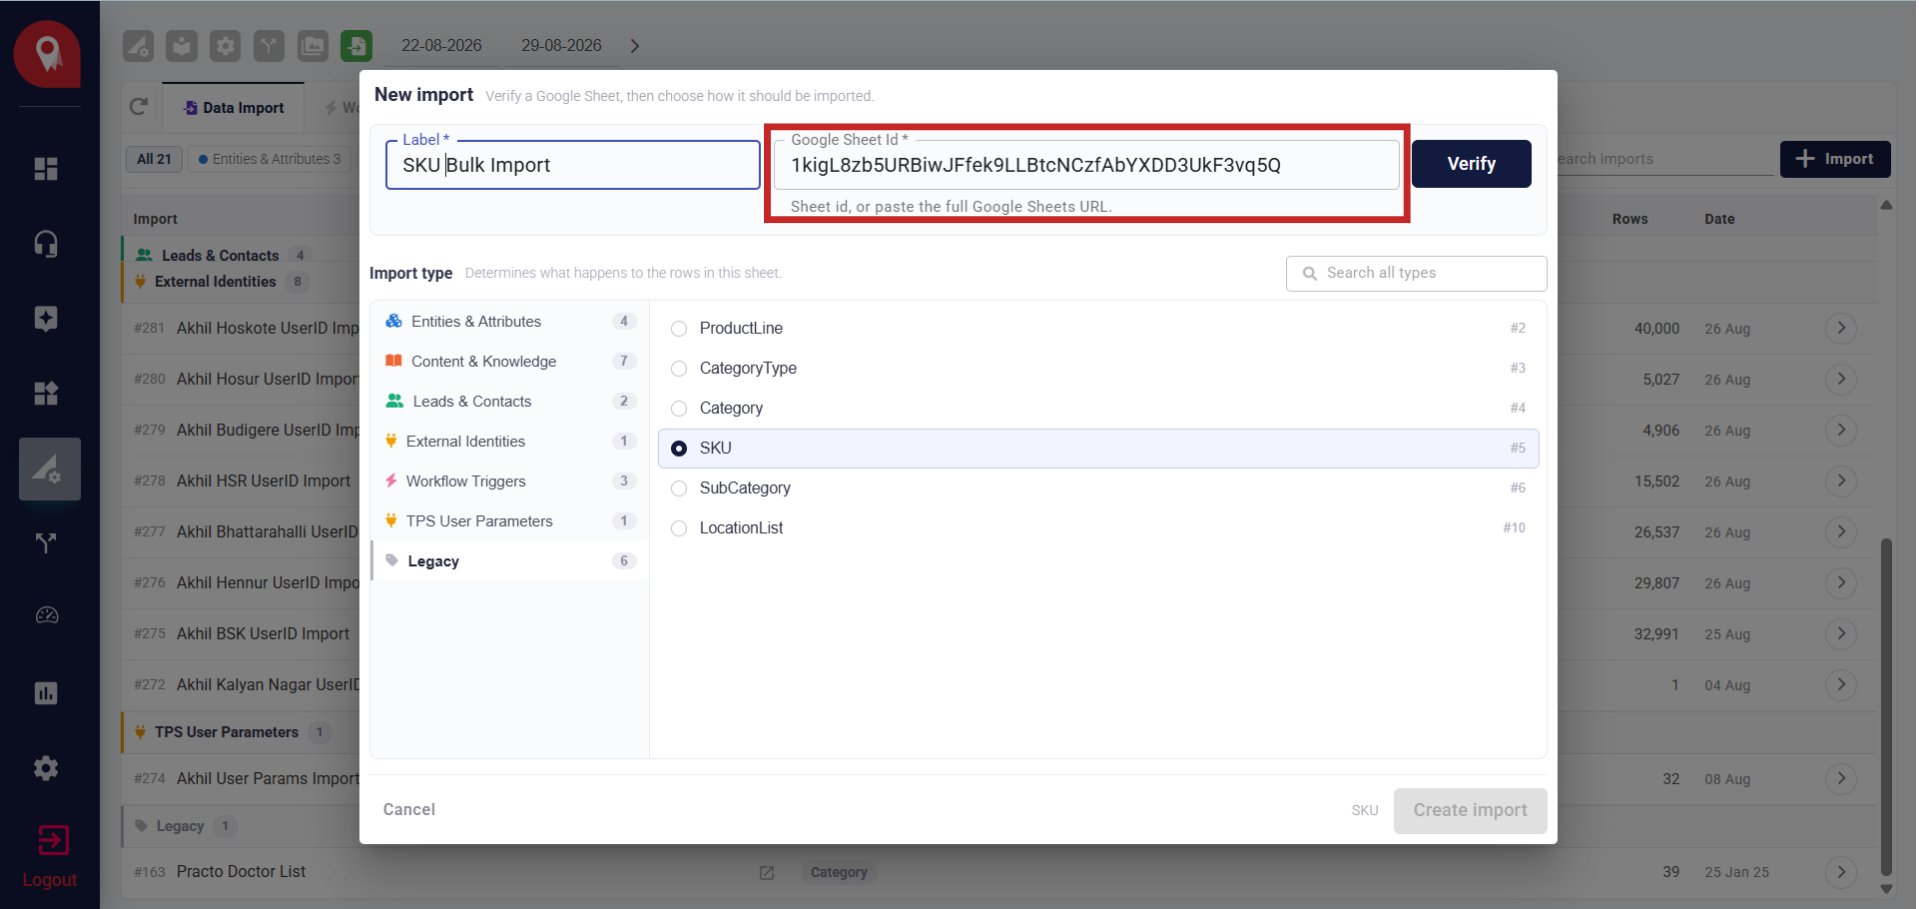Click the refresh icon beside Data Import
1919x909 pixels.
[139, 107]
